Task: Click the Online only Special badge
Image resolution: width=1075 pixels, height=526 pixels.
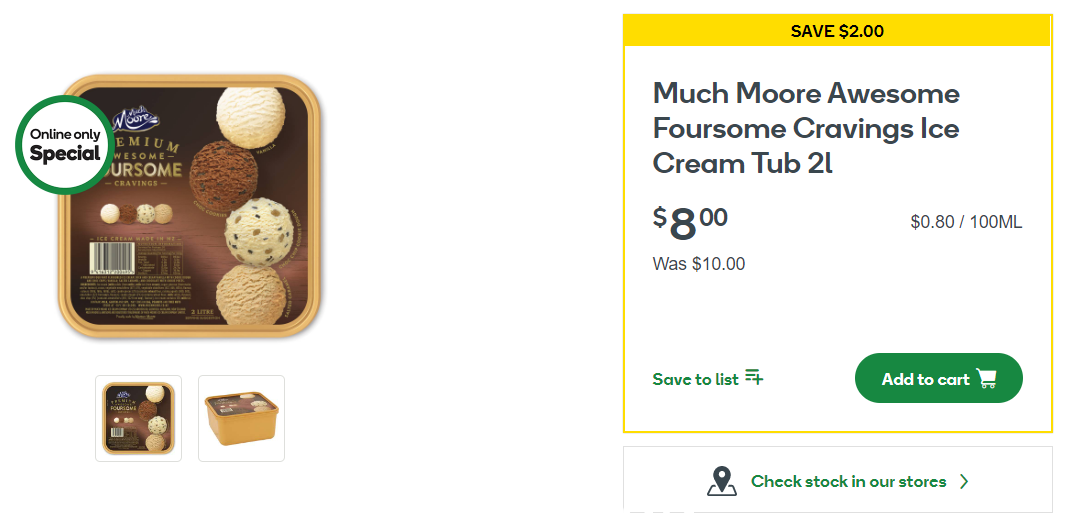Action: point(66,145)
